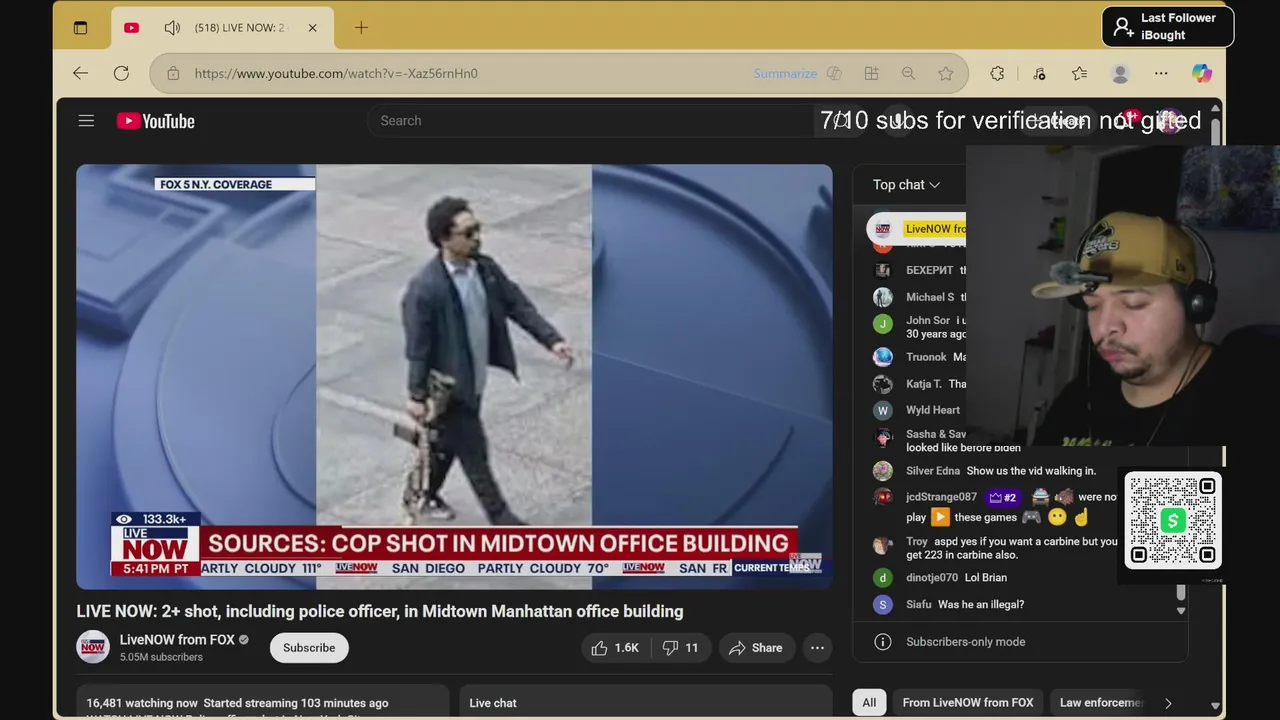Select the All filter chip
This screenshot has height=720, width=1280.
click(869, 703)
